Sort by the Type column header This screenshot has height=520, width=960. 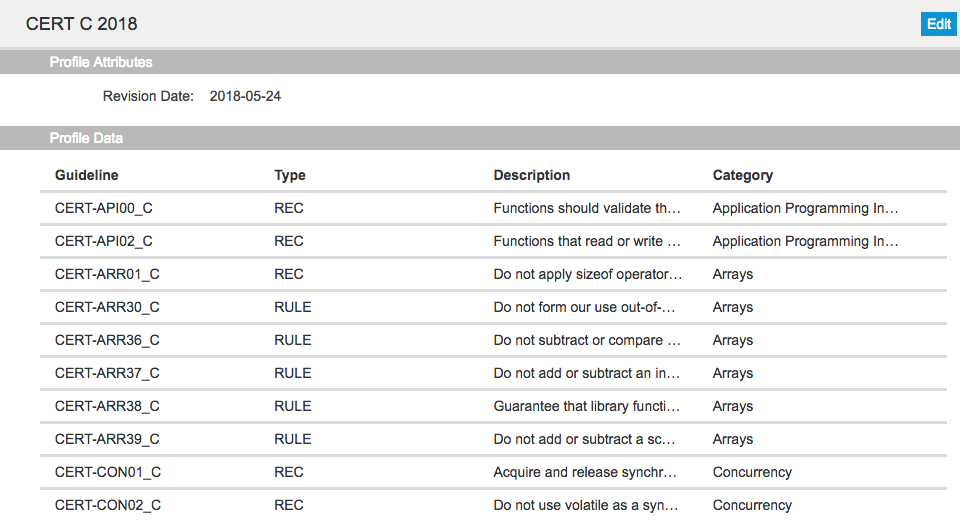(x=290, y=175)
